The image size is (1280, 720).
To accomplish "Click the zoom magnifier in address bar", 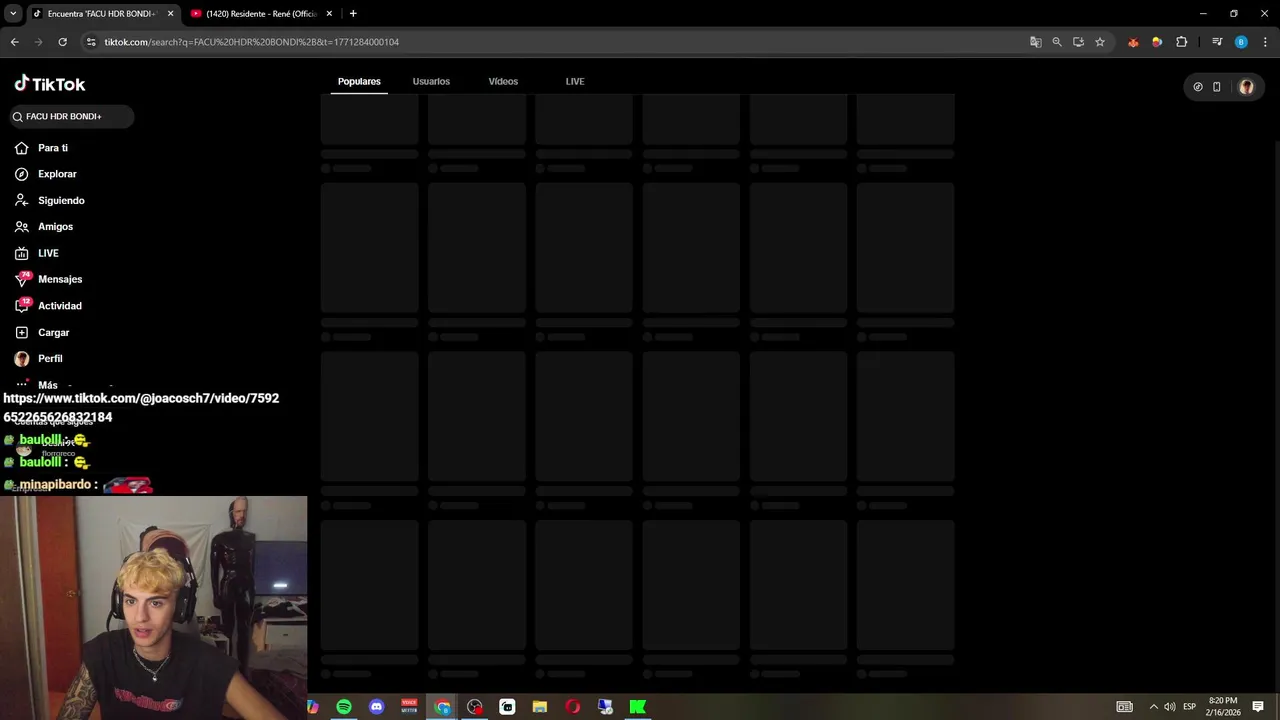I will pos(1057,42).
